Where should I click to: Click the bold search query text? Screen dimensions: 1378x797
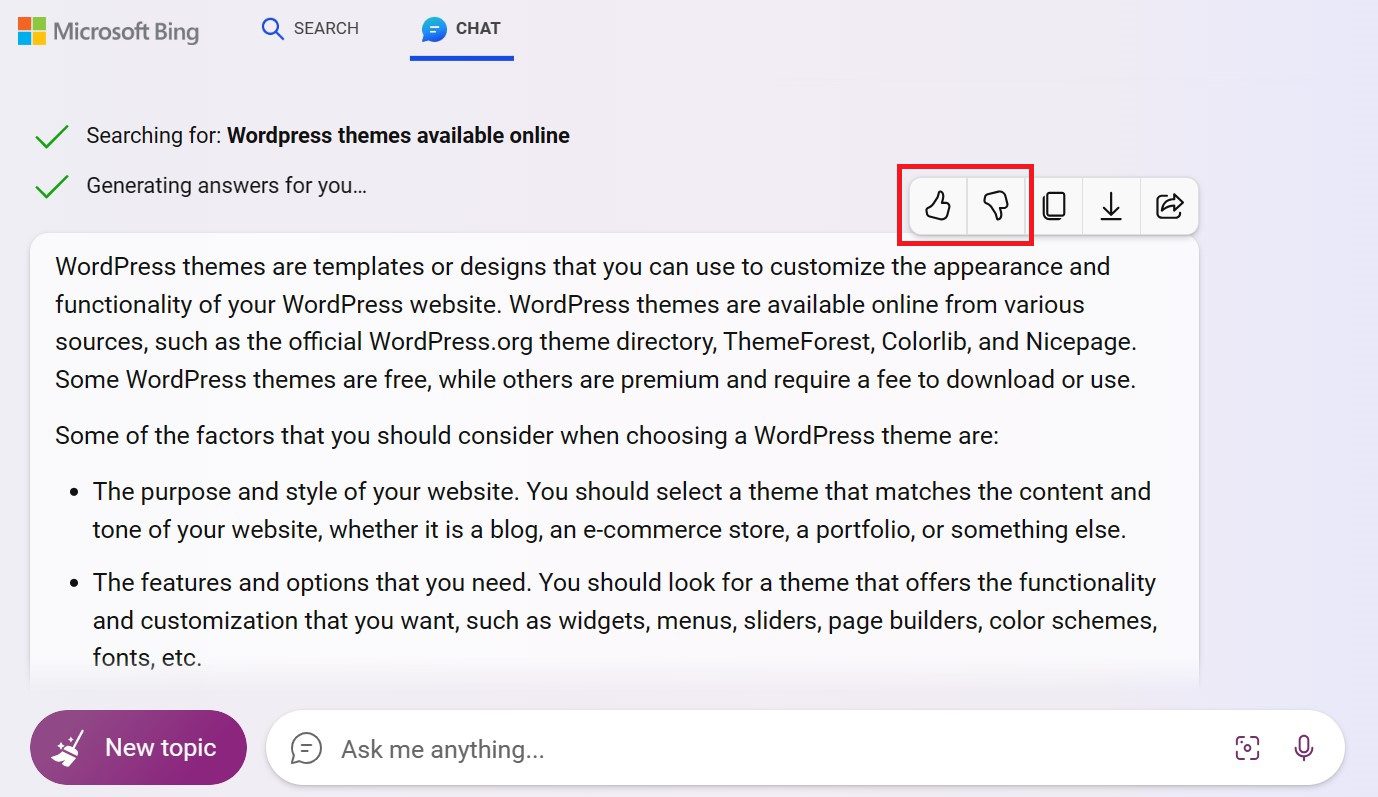pyautogui.click(x=397, y=135)
